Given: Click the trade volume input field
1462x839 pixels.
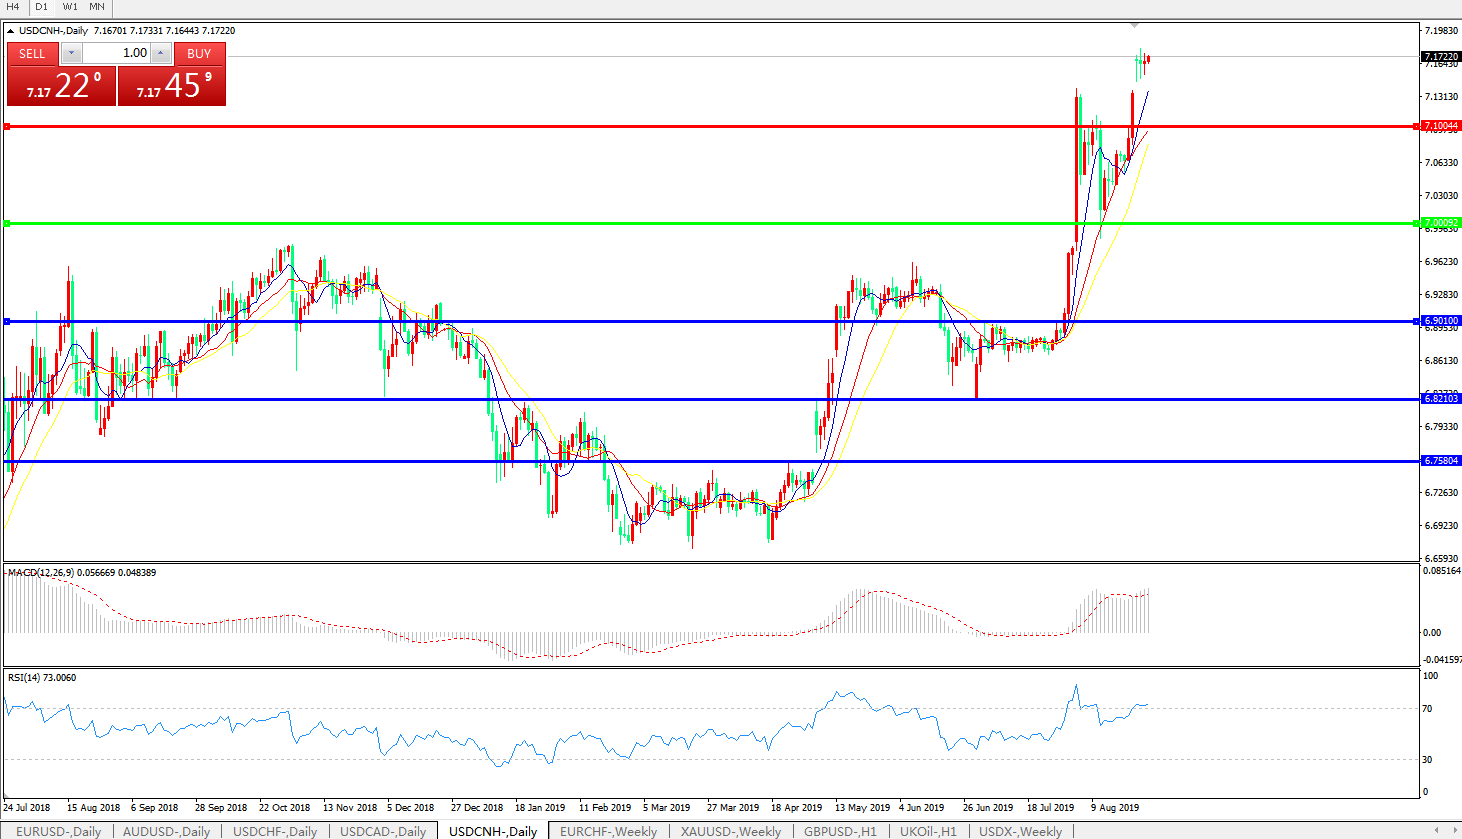Looking at the screenshot, I should (116, 54).
